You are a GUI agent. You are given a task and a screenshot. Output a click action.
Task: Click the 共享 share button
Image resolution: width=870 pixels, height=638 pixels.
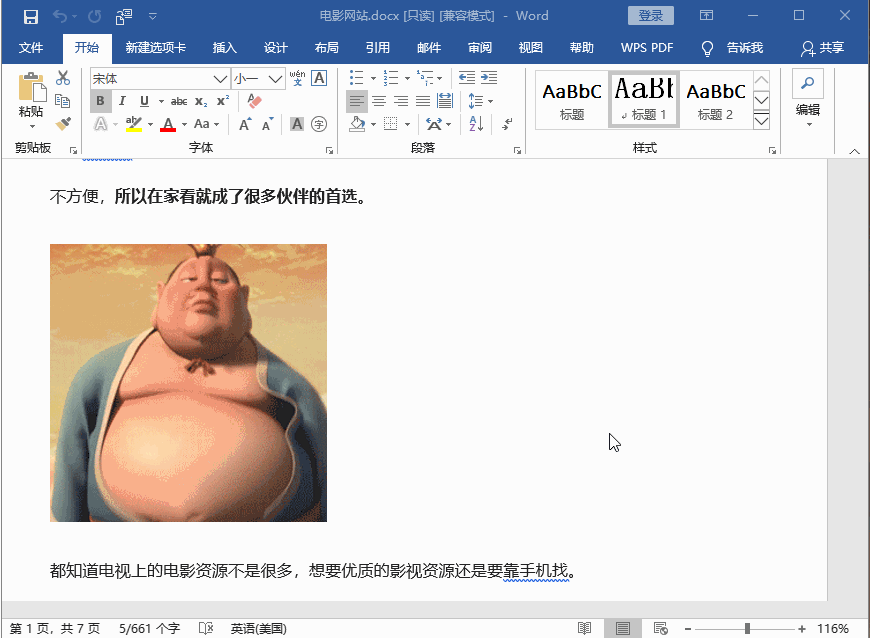click(822, 48)
